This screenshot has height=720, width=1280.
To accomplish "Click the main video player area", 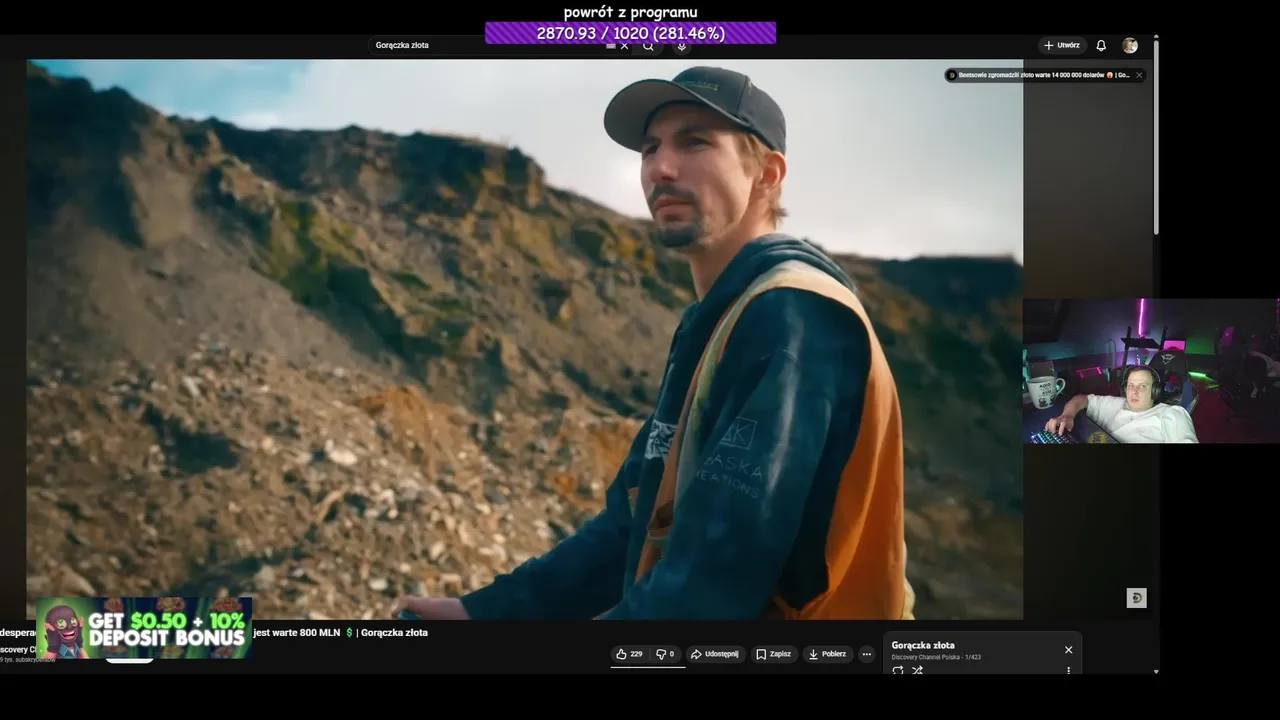I will pyautogui.click(x=524, y=339).
